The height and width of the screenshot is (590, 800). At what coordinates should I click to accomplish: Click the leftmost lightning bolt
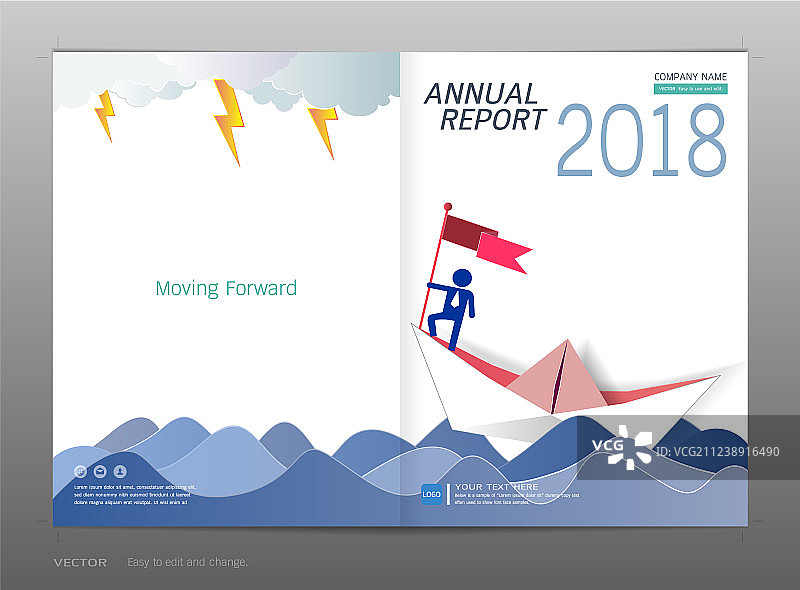pyautogui.click(x=103, y=115)
